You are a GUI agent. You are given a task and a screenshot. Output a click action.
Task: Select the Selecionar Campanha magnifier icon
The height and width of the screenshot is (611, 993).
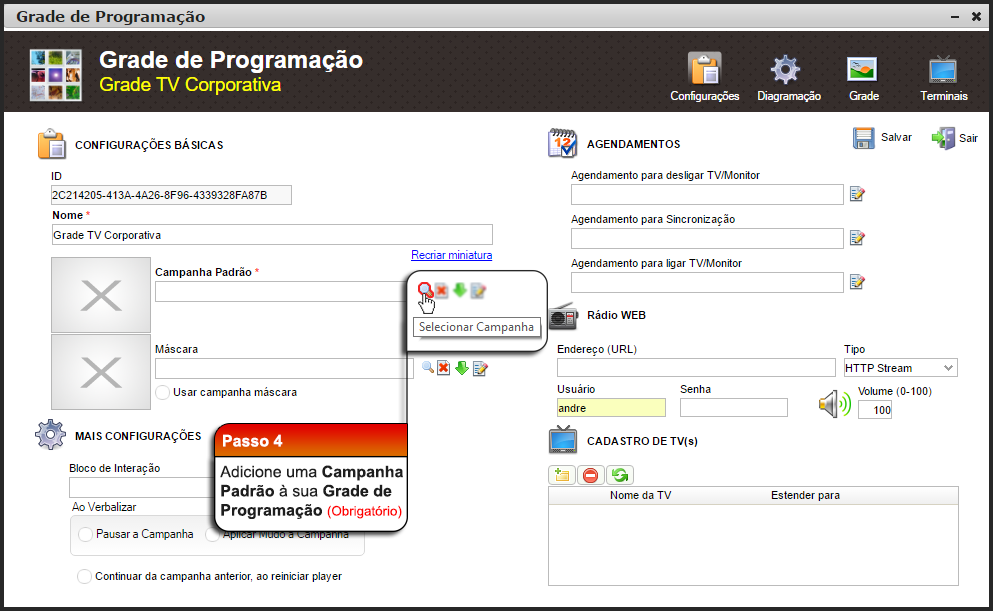425,291
